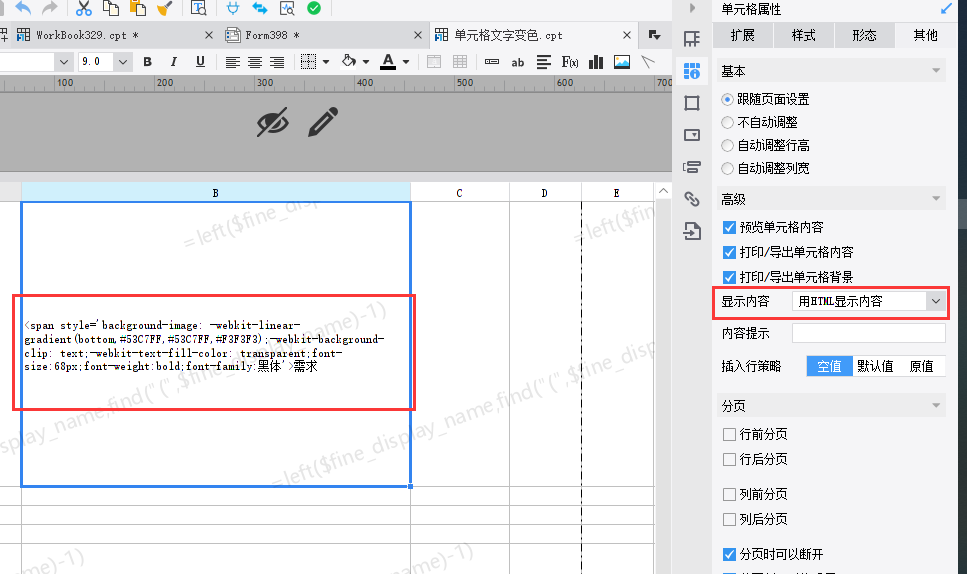This screenshot has width=967, height=574.
Task: Click the Redo arrow icon
Action: [x=49, y=8]
